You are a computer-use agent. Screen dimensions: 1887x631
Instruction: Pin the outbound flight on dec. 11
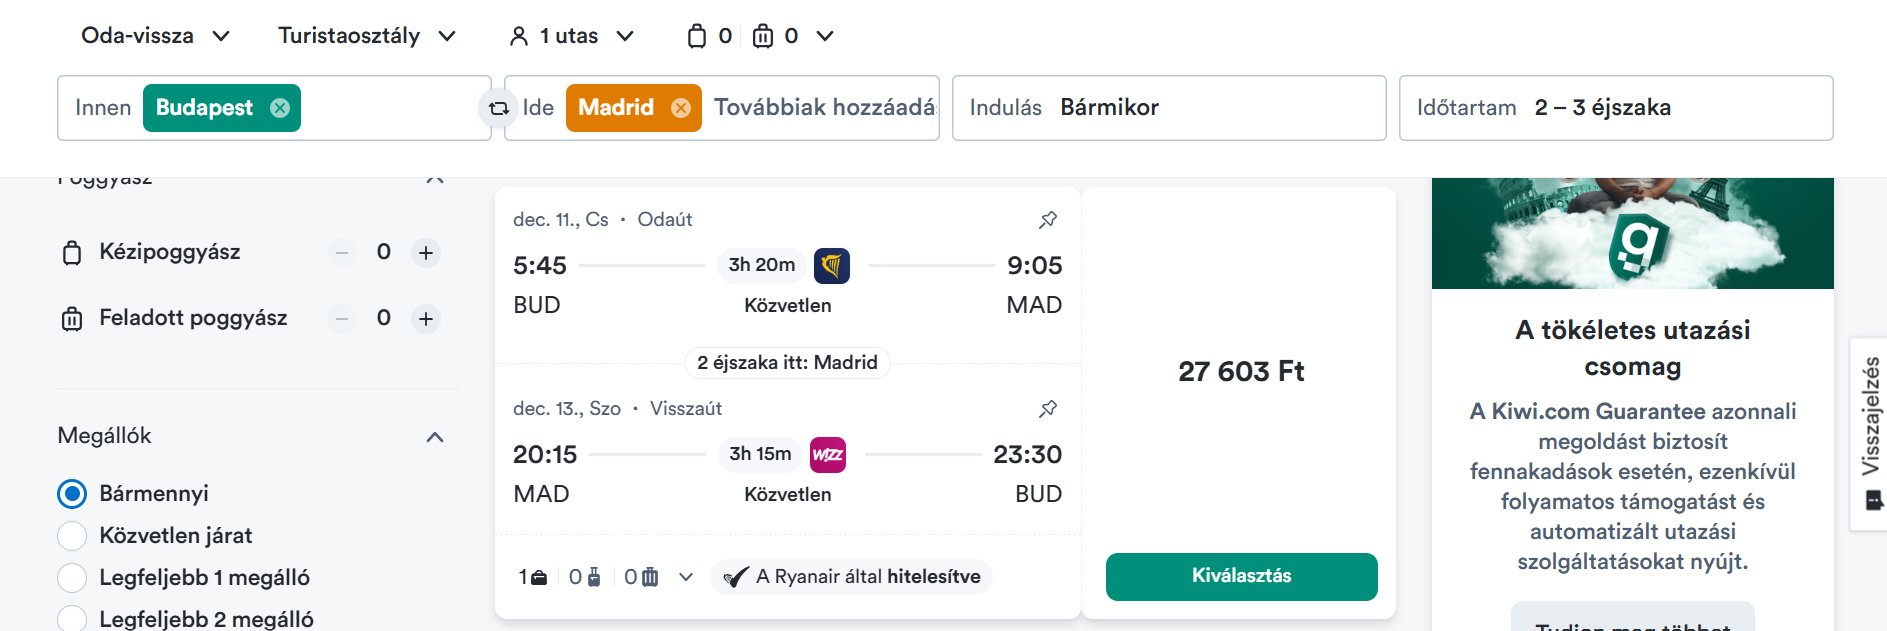point(1048,220)
